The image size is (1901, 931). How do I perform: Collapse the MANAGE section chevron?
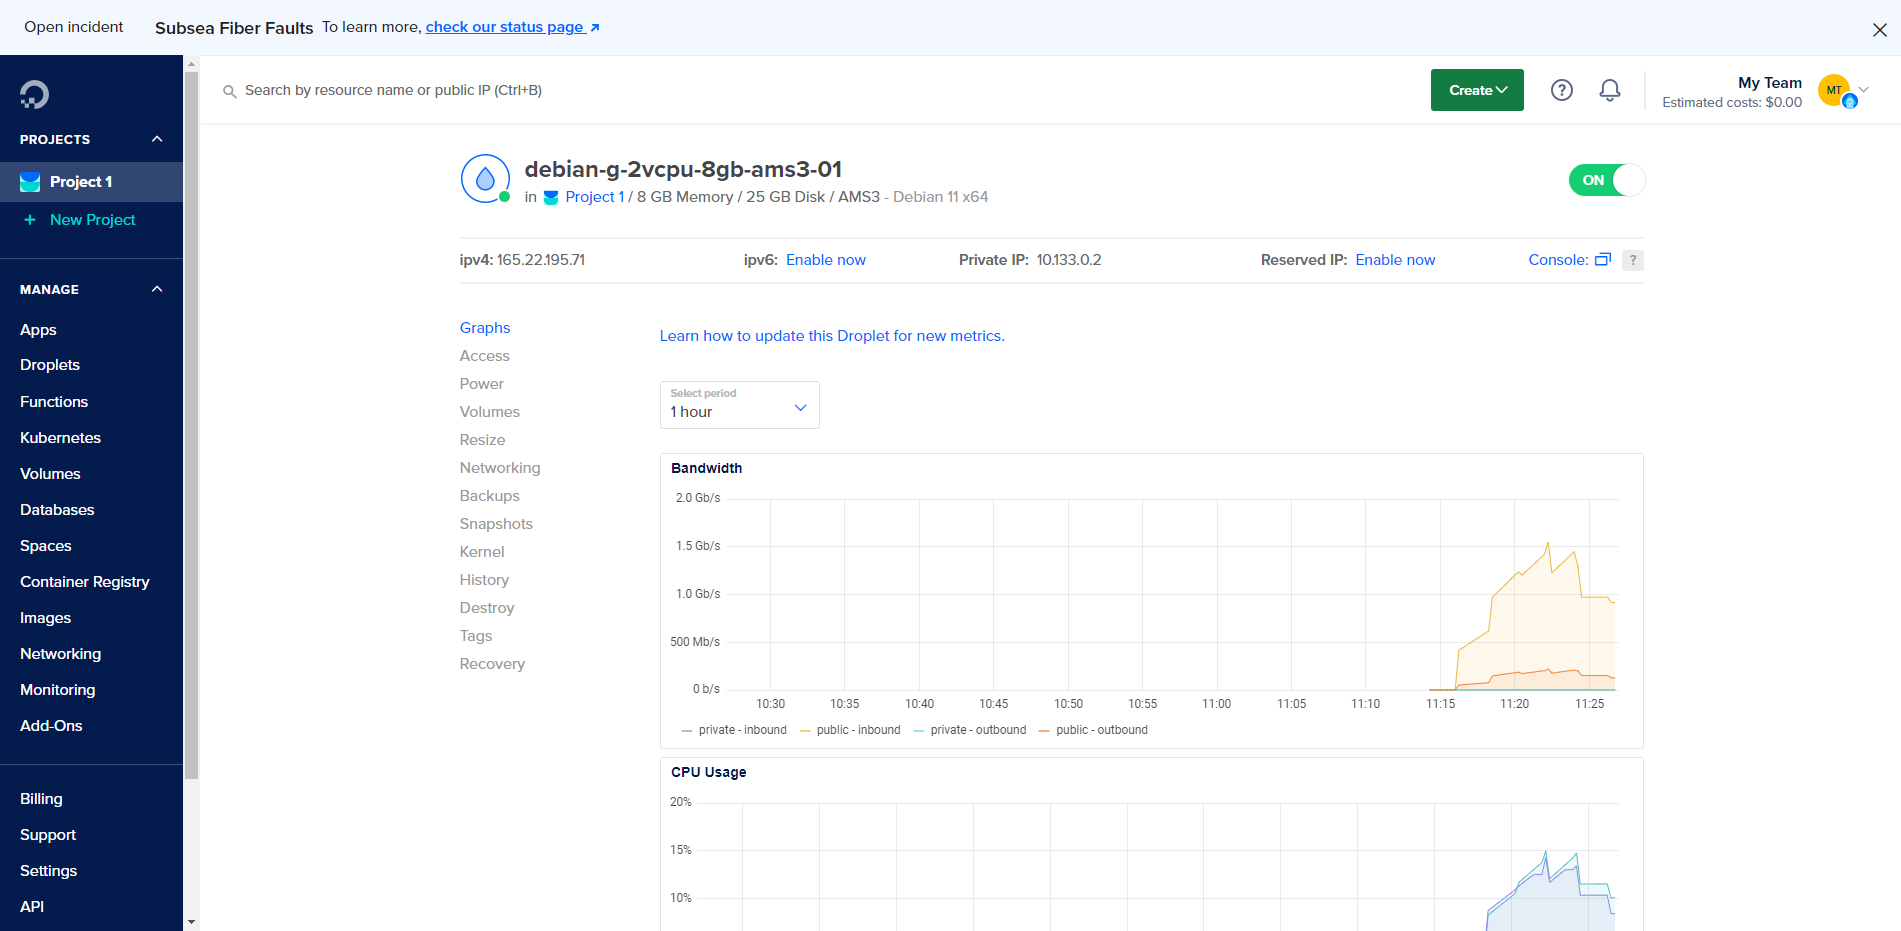click(x=157, y=289)
